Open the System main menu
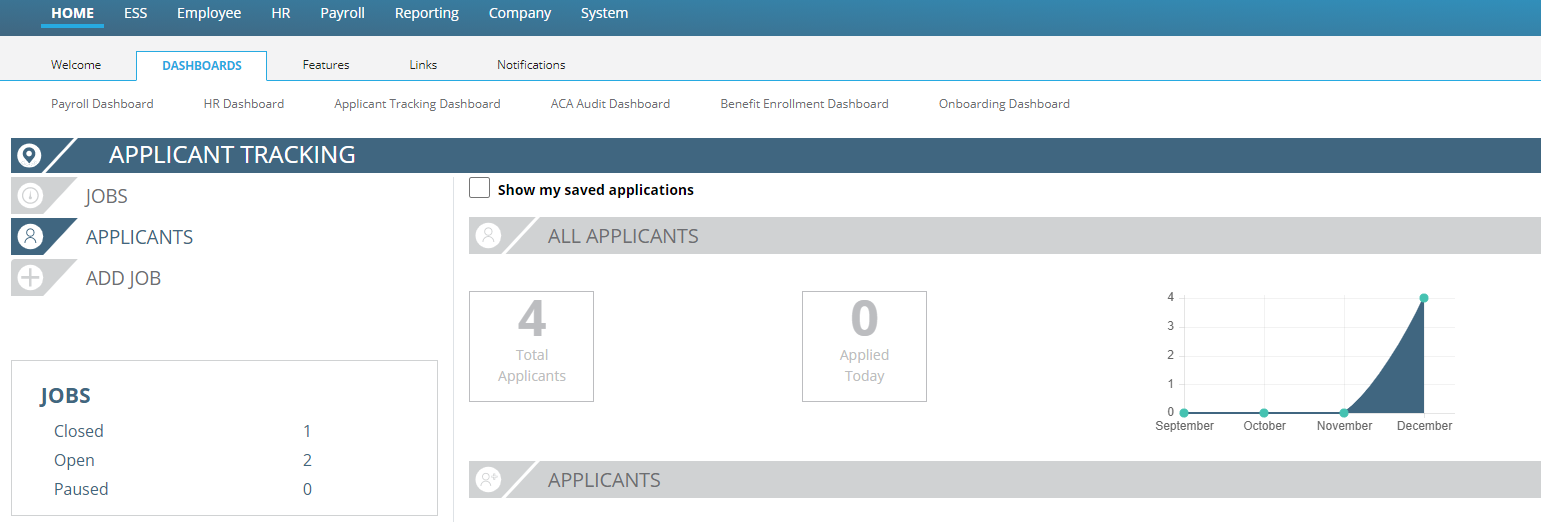Viewport: 1541px width, 522px height. coord(604,13)
